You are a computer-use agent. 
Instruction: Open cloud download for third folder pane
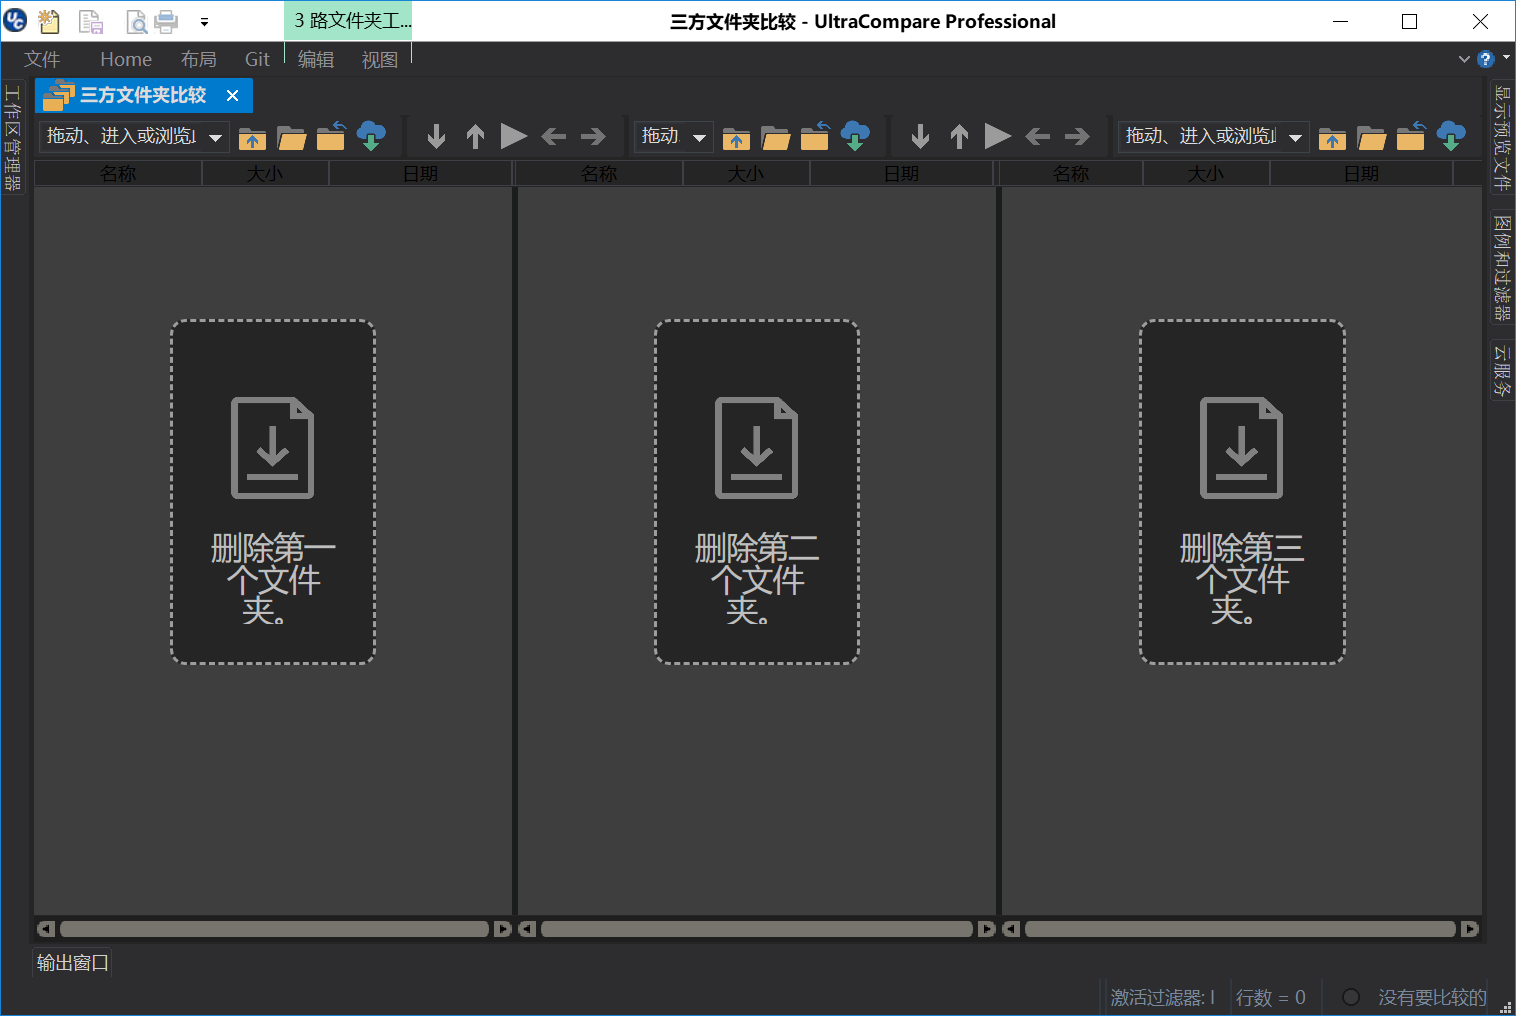point(1451,135)
